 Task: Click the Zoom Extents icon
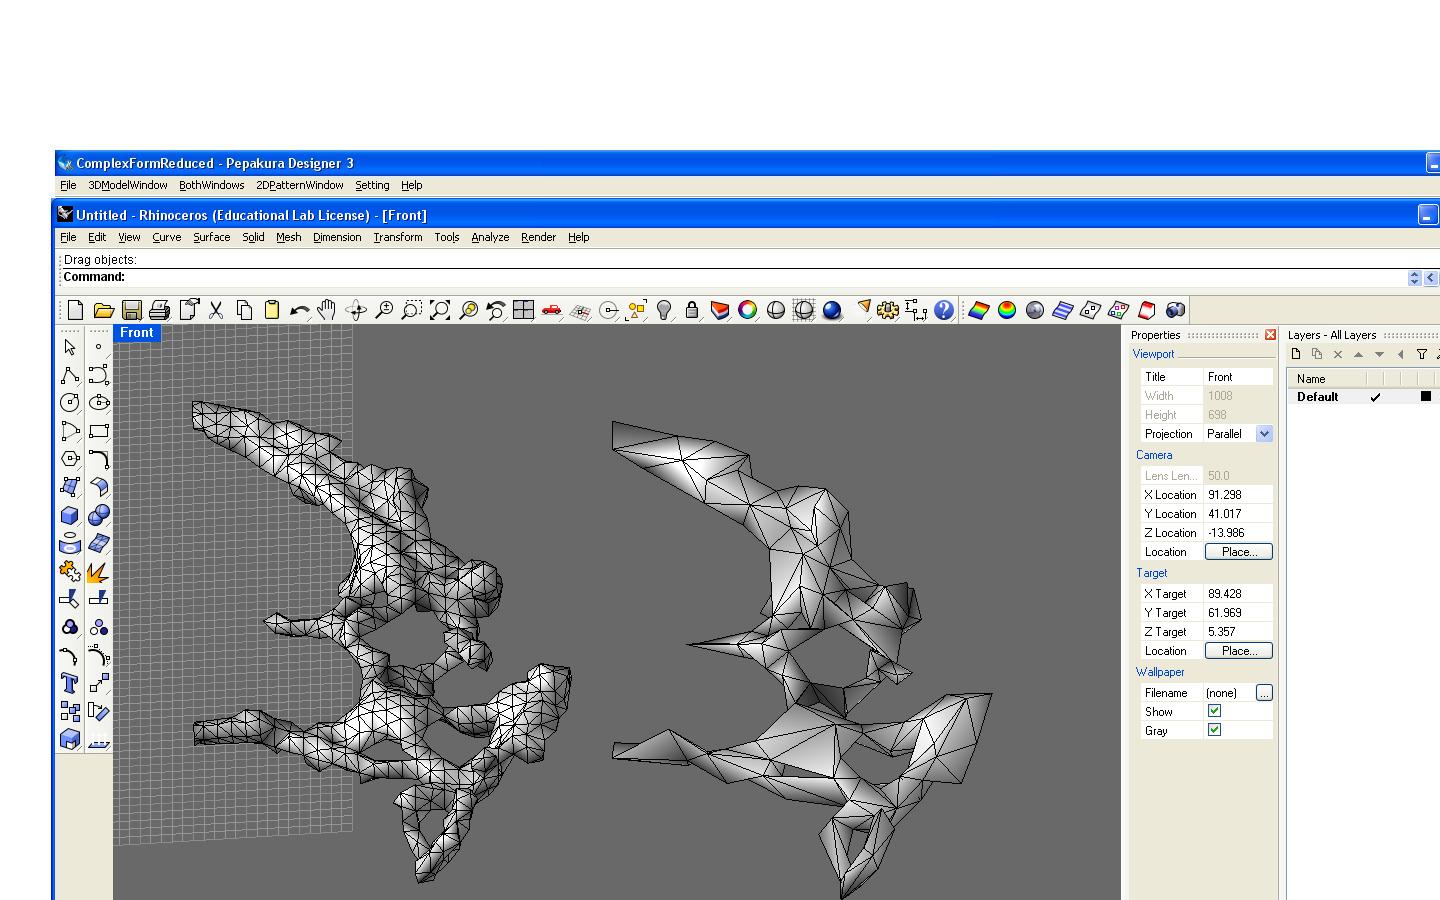click(440, 310)
